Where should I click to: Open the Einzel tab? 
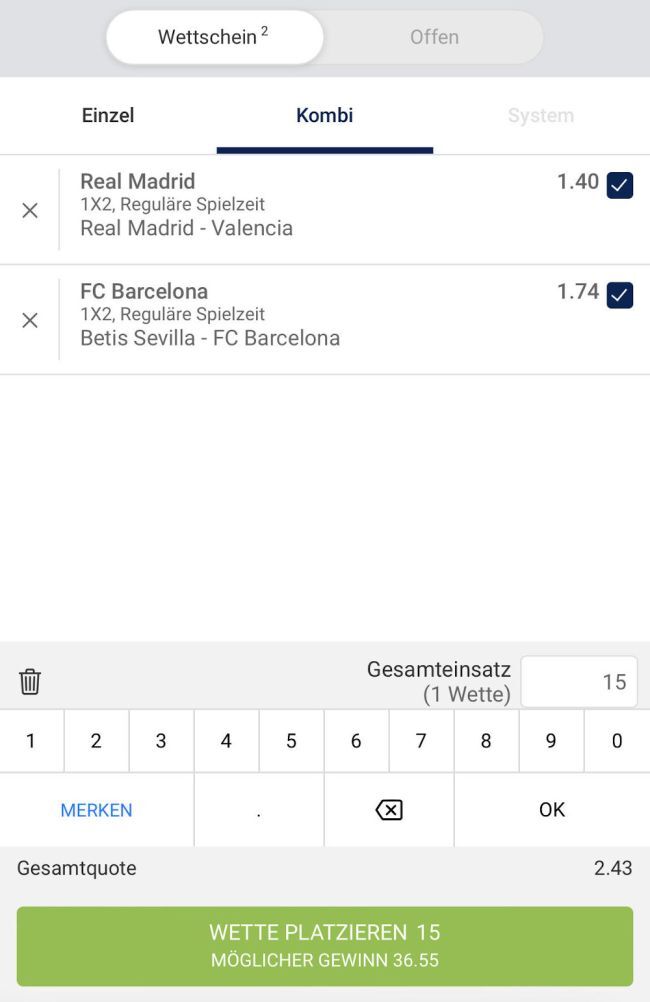[108, 116]
